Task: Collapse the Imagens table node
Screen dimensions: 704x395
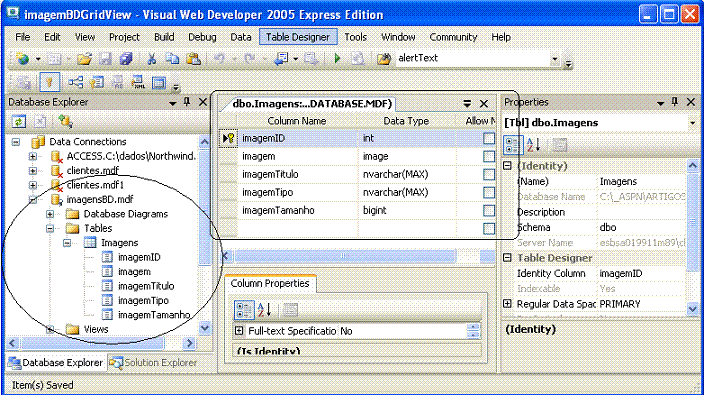Action: pyautogui.click(x=67, y=243)
